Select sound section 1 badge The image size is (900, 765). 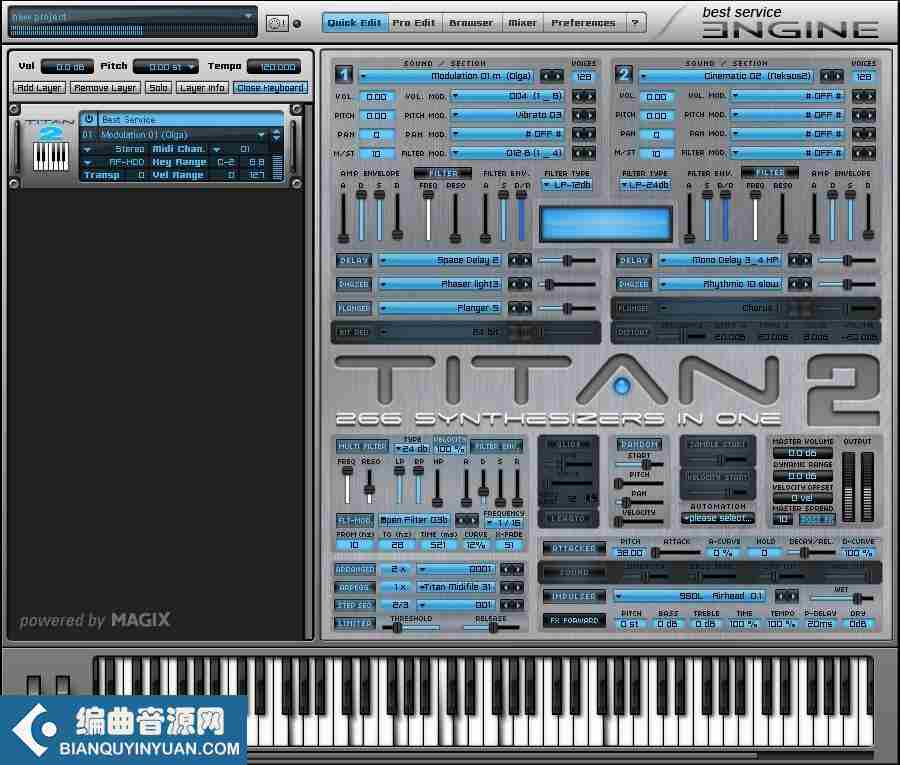coord(344,74)
